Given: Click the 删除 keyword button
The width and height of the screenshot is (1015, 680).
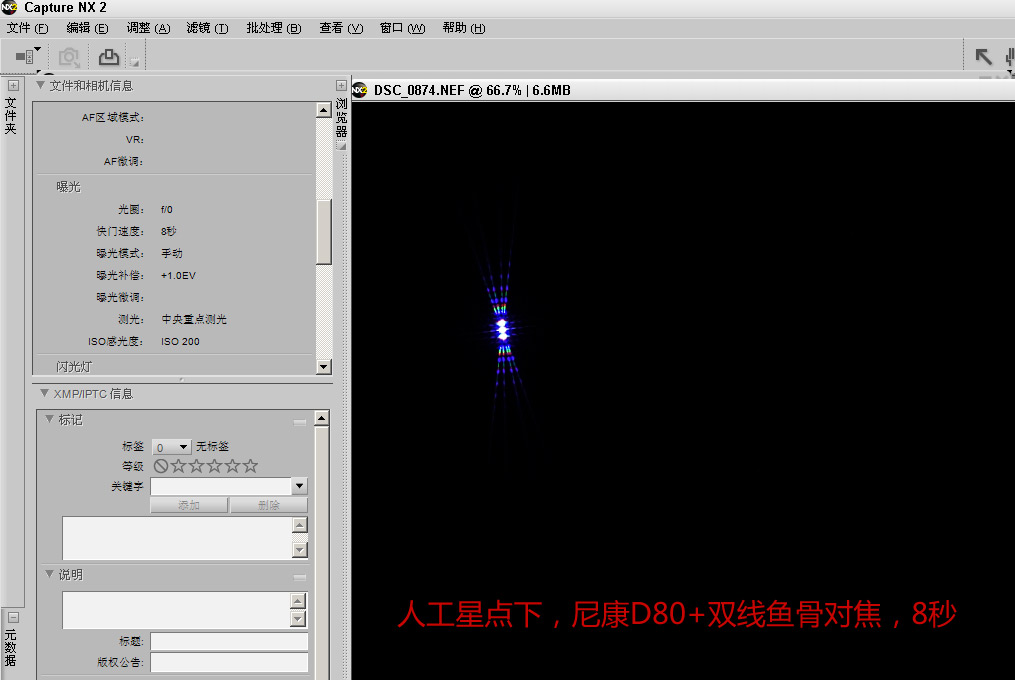Looking at the screenshot, I should (268, 506).
